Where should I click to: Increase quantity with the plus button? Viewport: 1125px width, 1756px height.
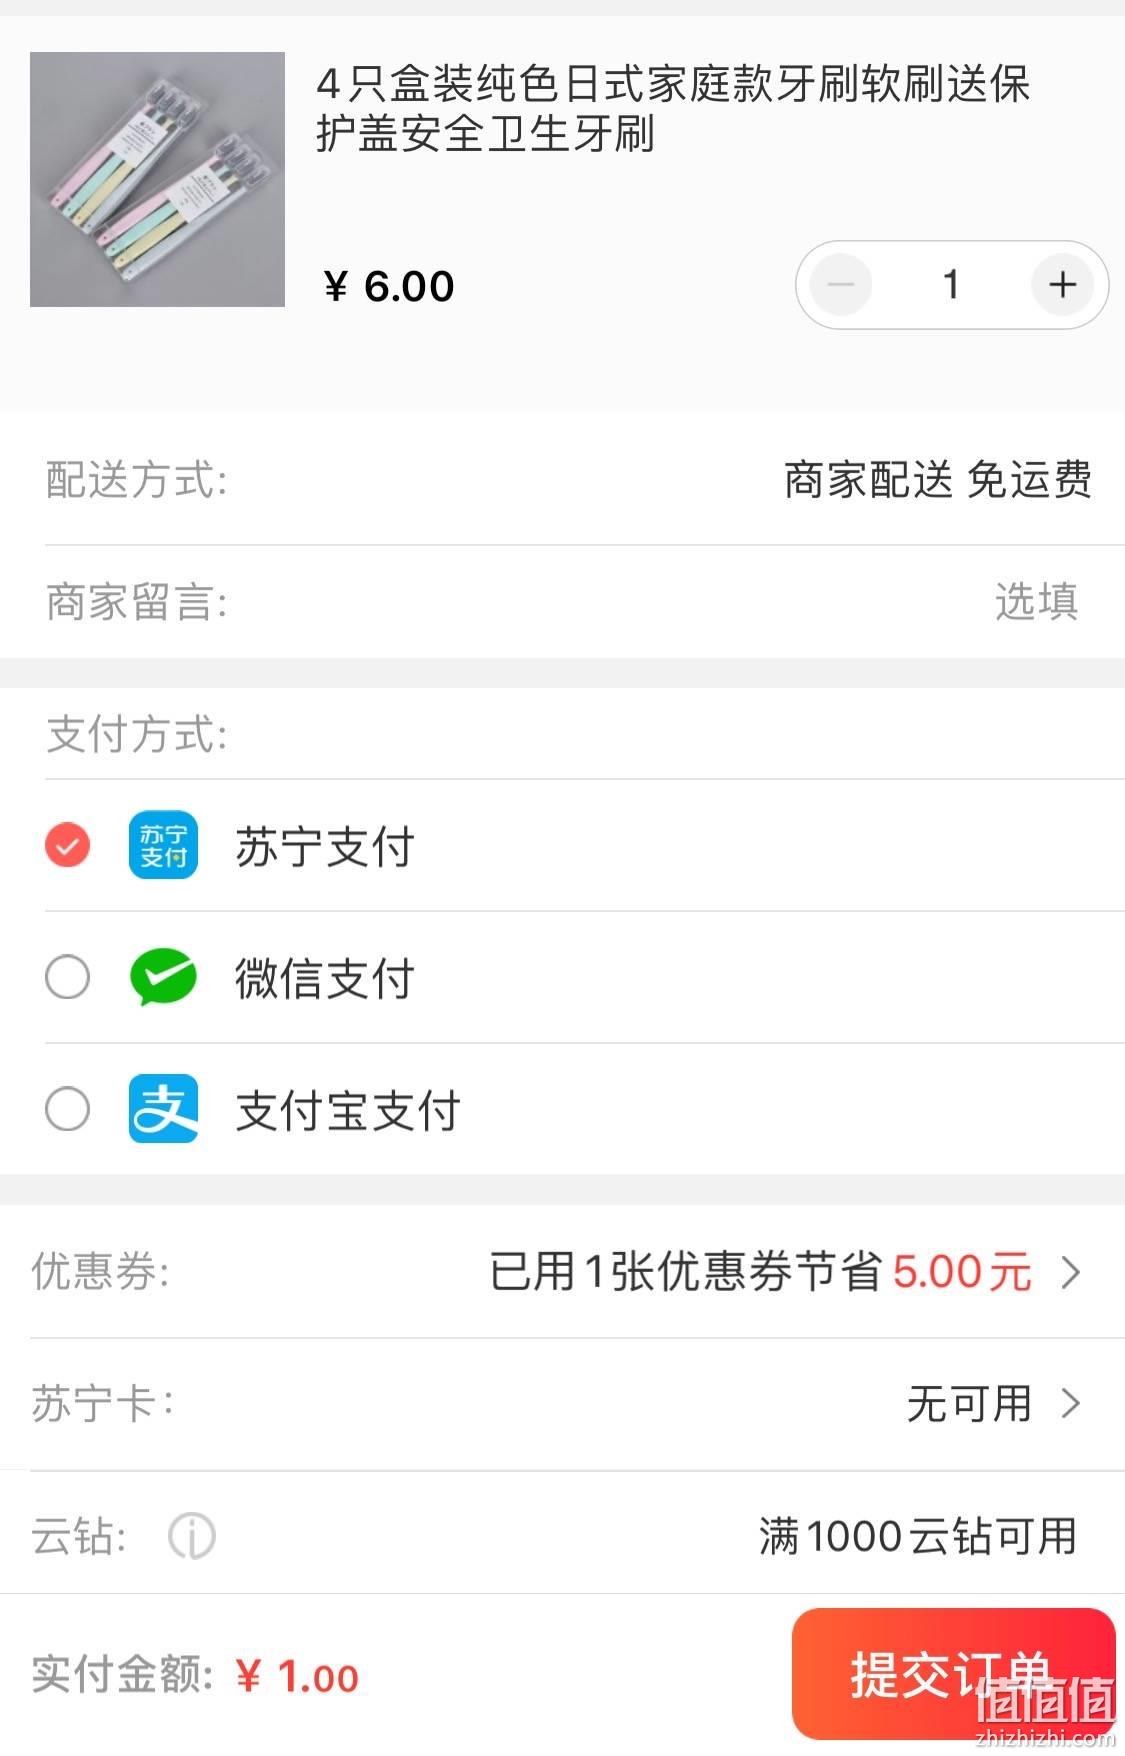[x=1062, y=285]
